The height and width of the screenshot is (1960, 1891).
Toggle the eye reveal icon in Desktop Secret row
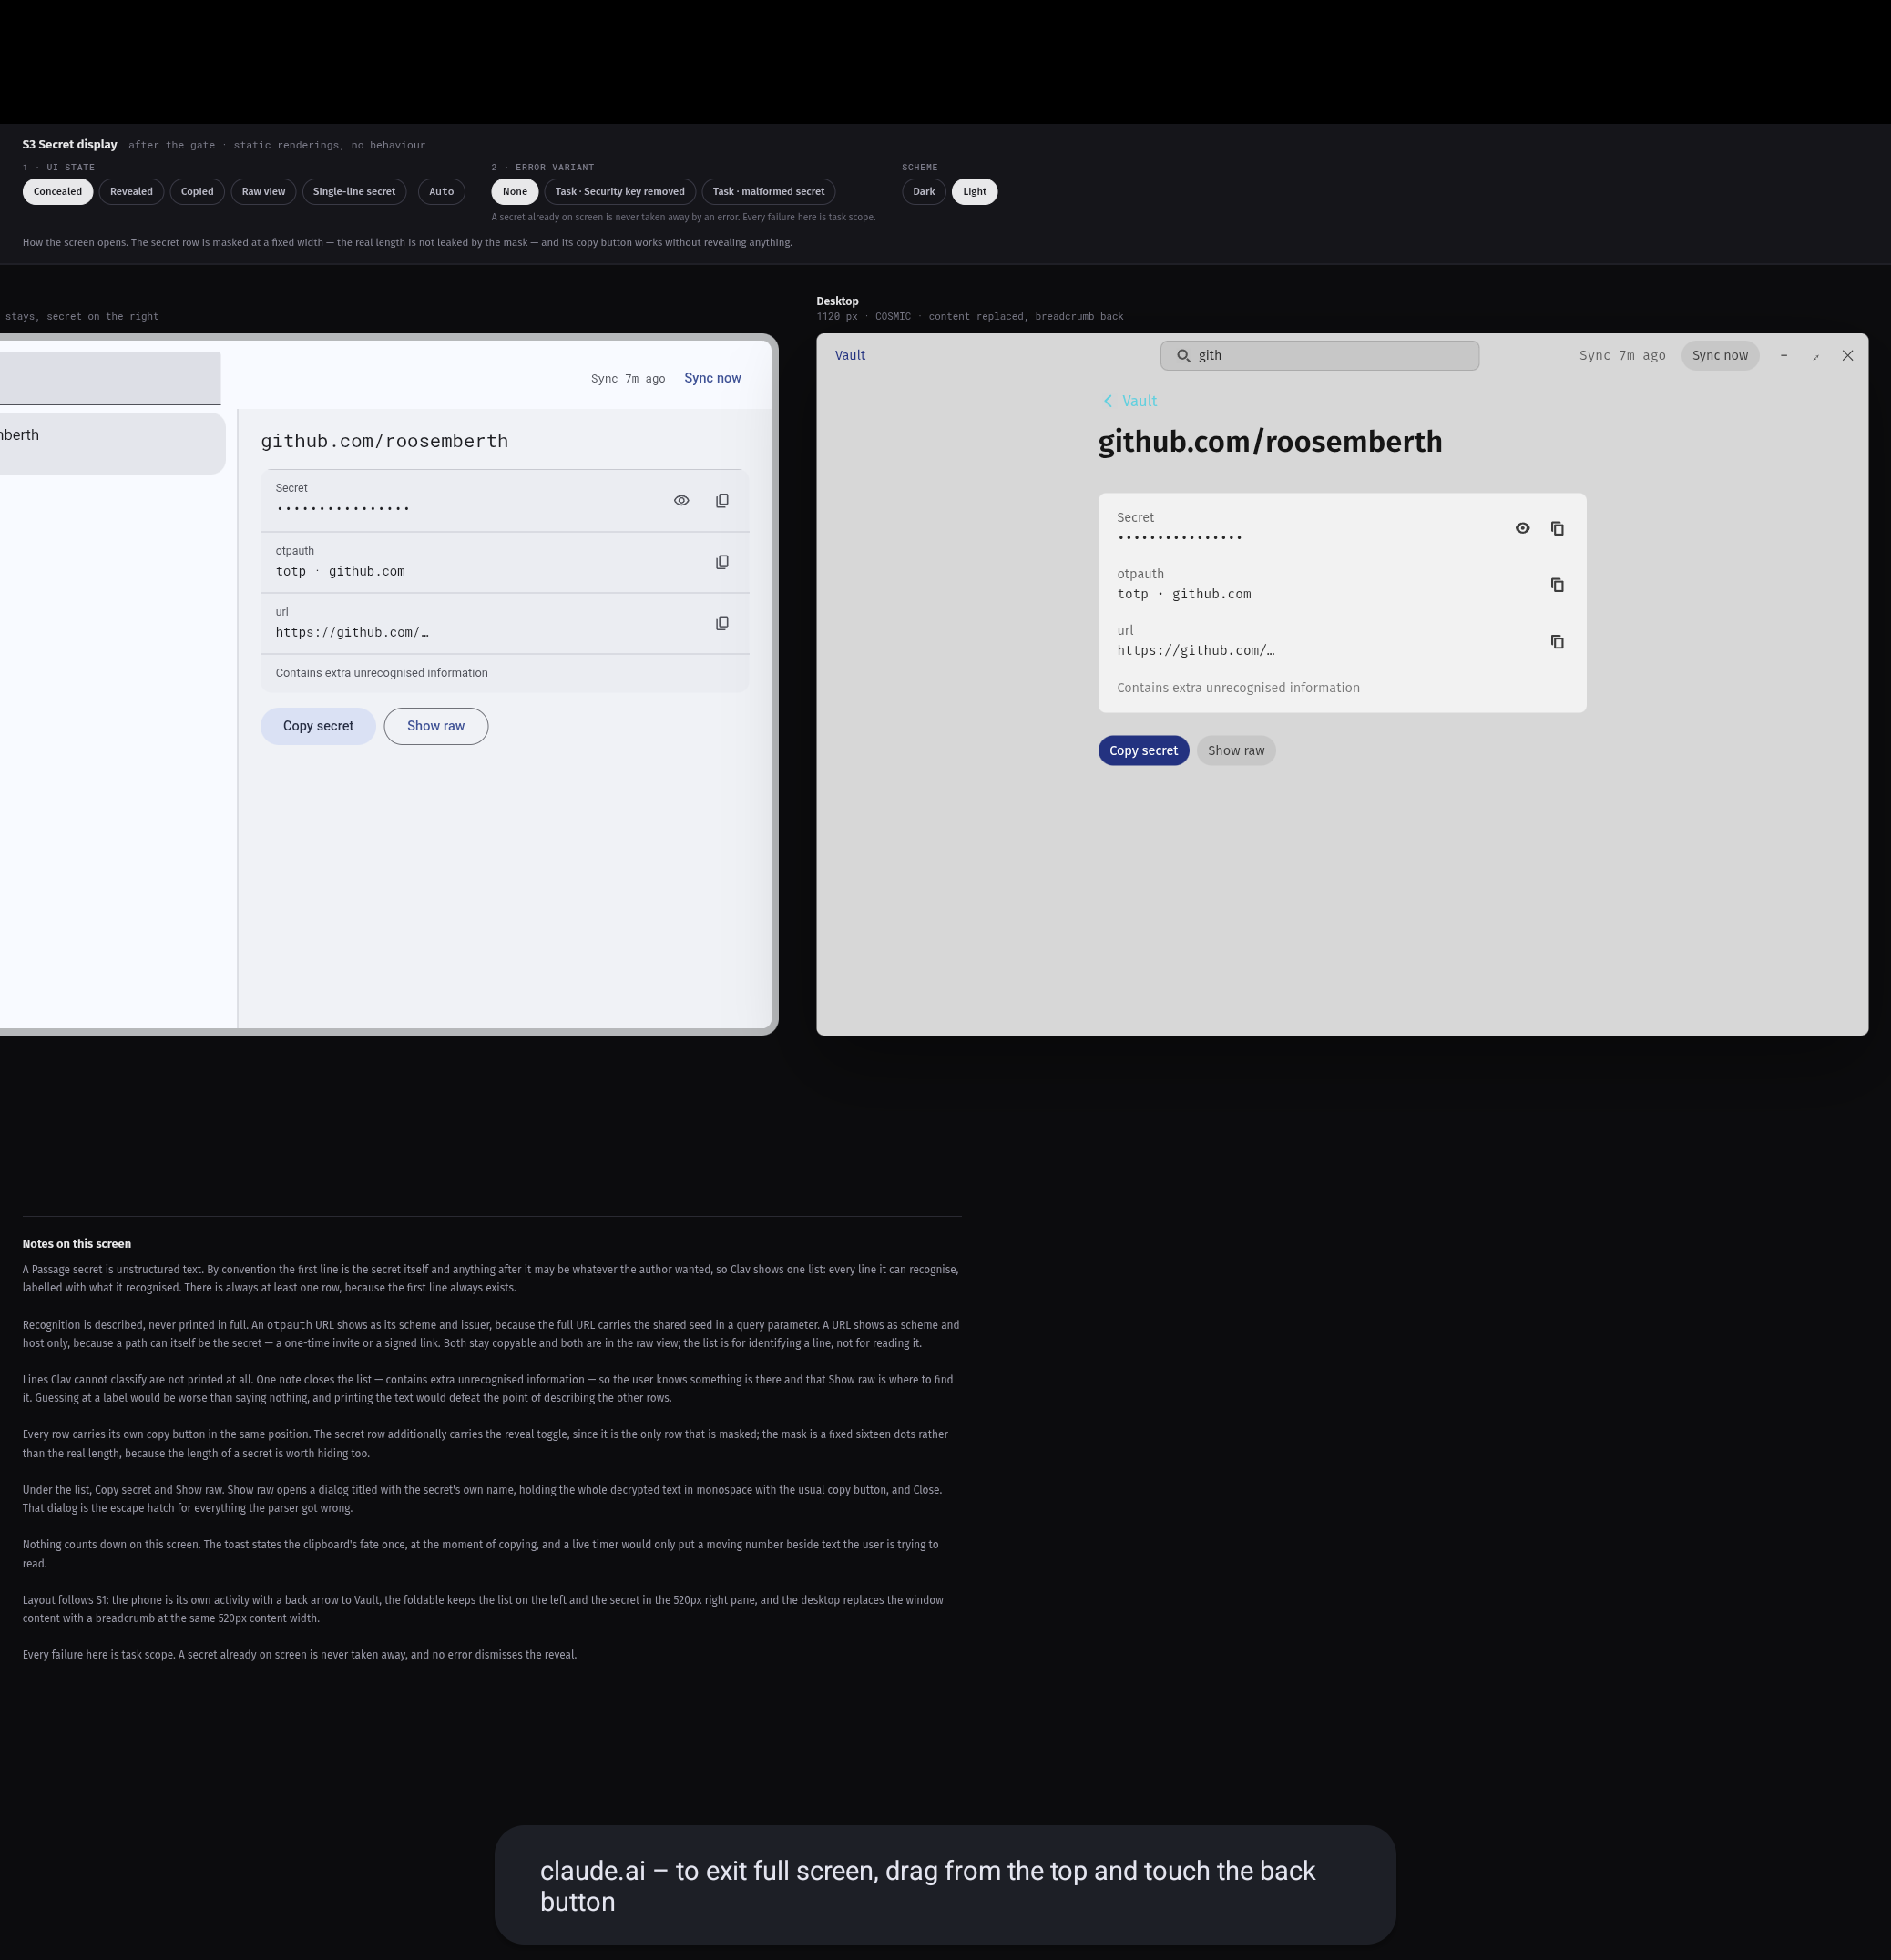(x=1522, y=528)
